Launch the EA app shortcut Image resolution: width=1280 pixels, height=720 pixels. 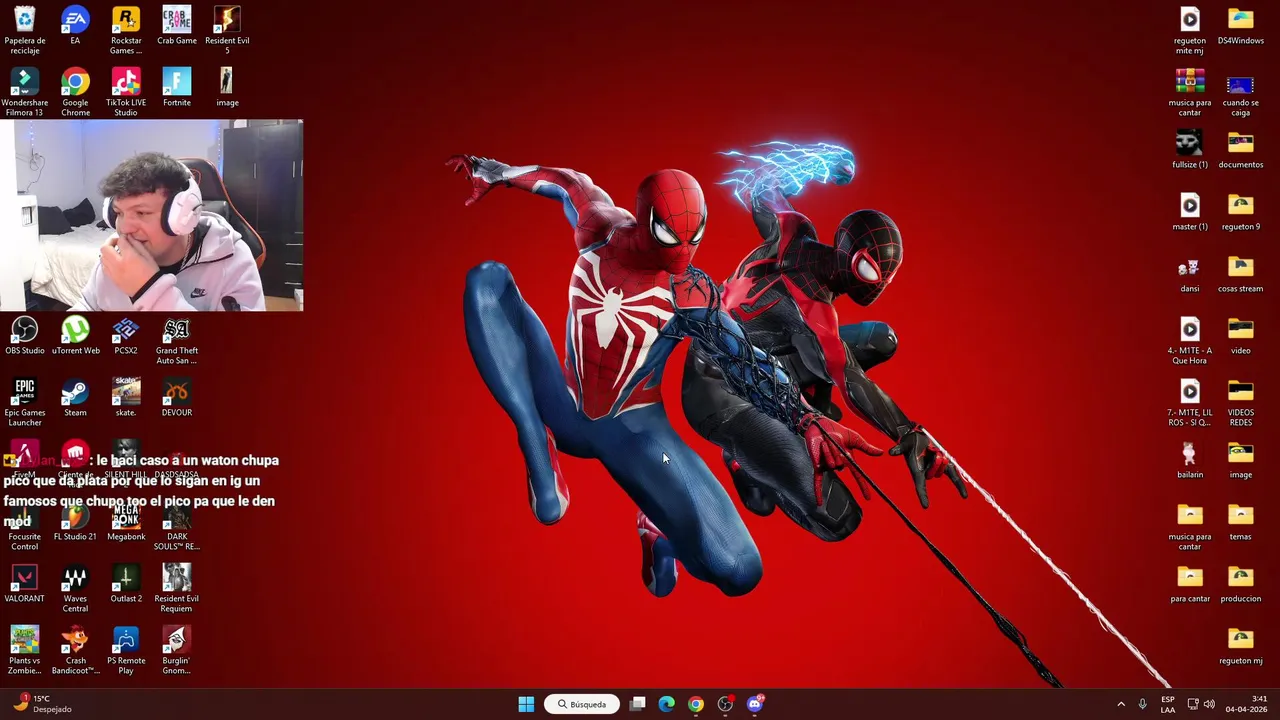point(75,26)
